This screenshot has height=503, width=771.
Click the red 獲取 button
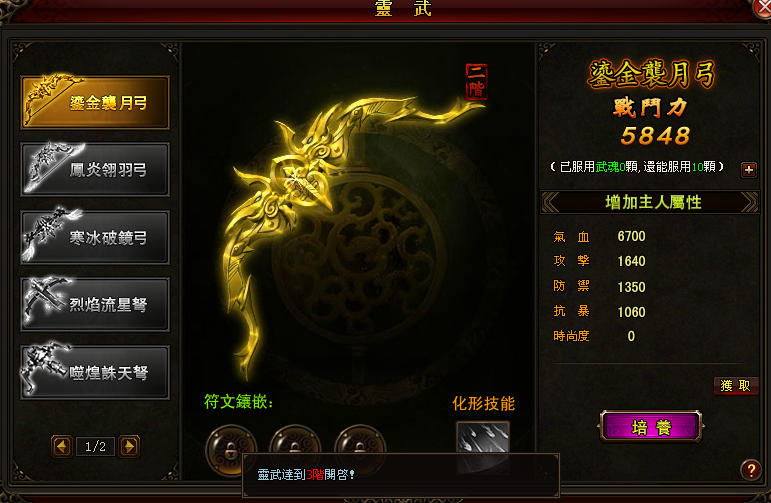point(736,386)
